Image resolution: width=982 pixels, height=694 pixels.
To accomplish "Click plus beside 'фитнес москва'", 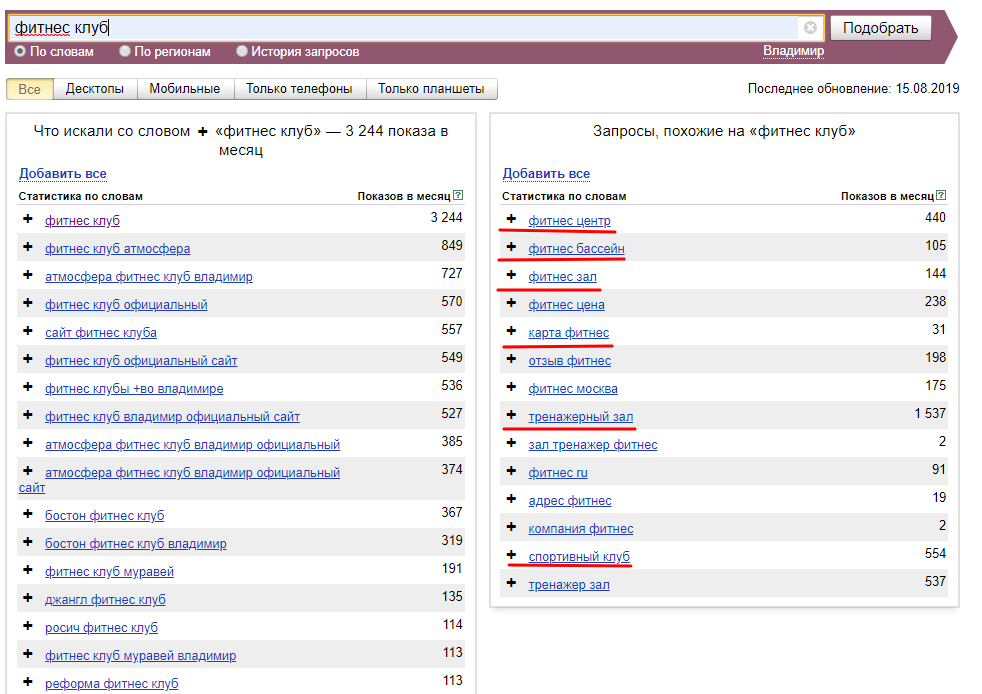I will tap(511, 387).
